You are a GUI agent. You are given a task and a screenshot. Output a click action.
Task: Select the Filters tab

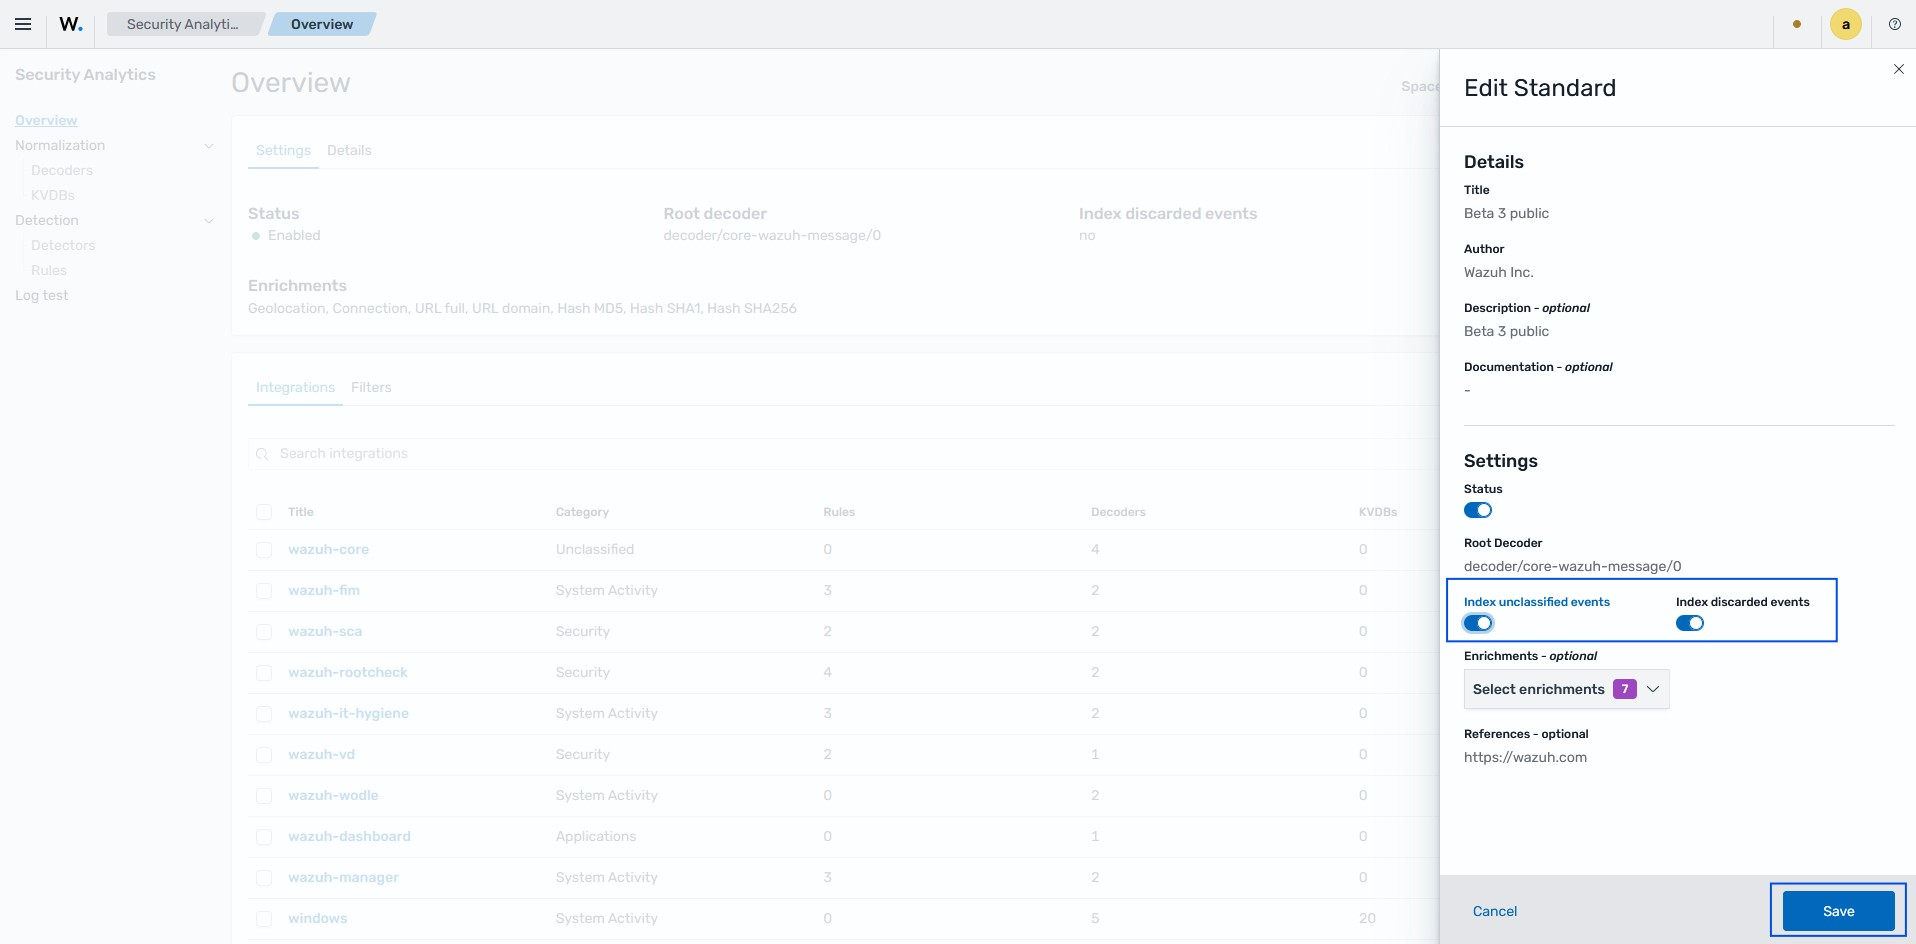pyautogui.click(x=371, y=387)
